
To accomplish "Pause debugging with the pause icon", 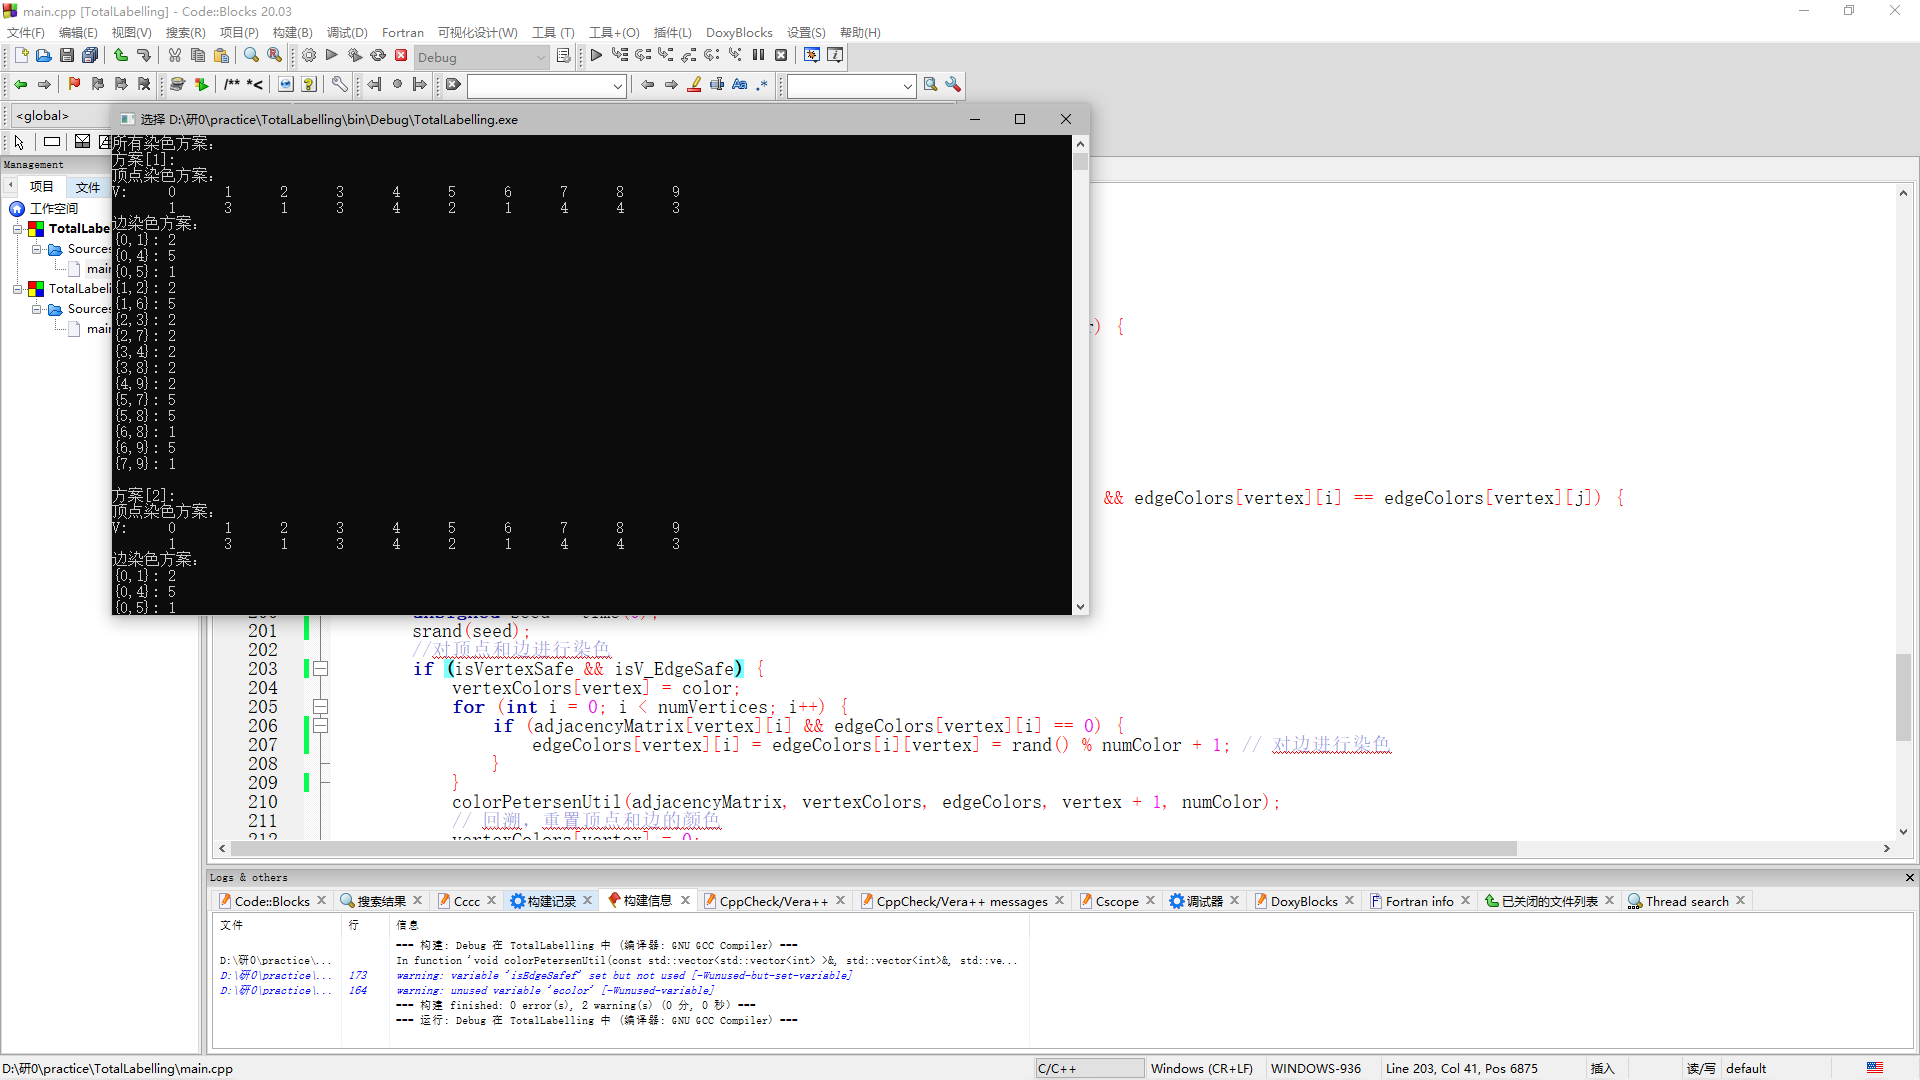I will tap(758, 55).
